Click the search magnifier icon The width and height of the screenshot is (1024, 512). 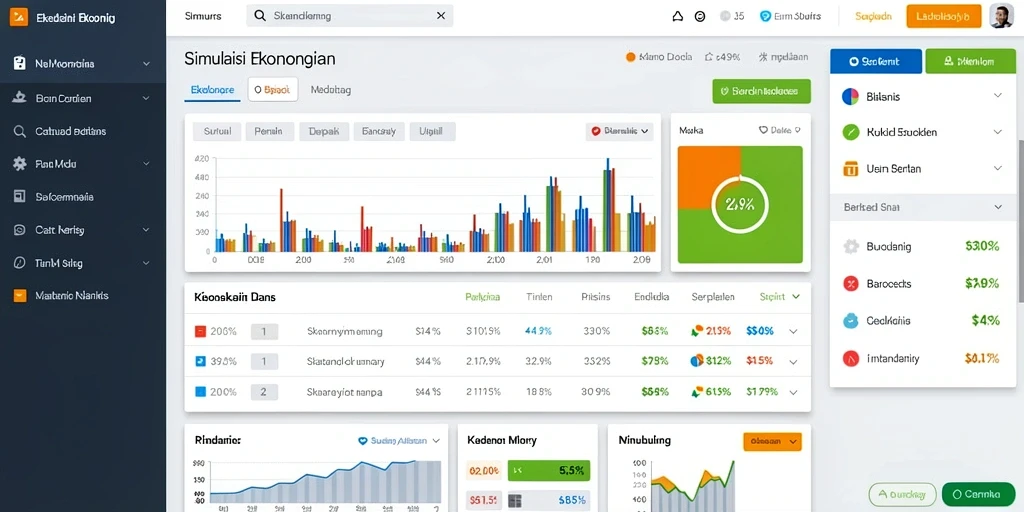pos(260,16)
